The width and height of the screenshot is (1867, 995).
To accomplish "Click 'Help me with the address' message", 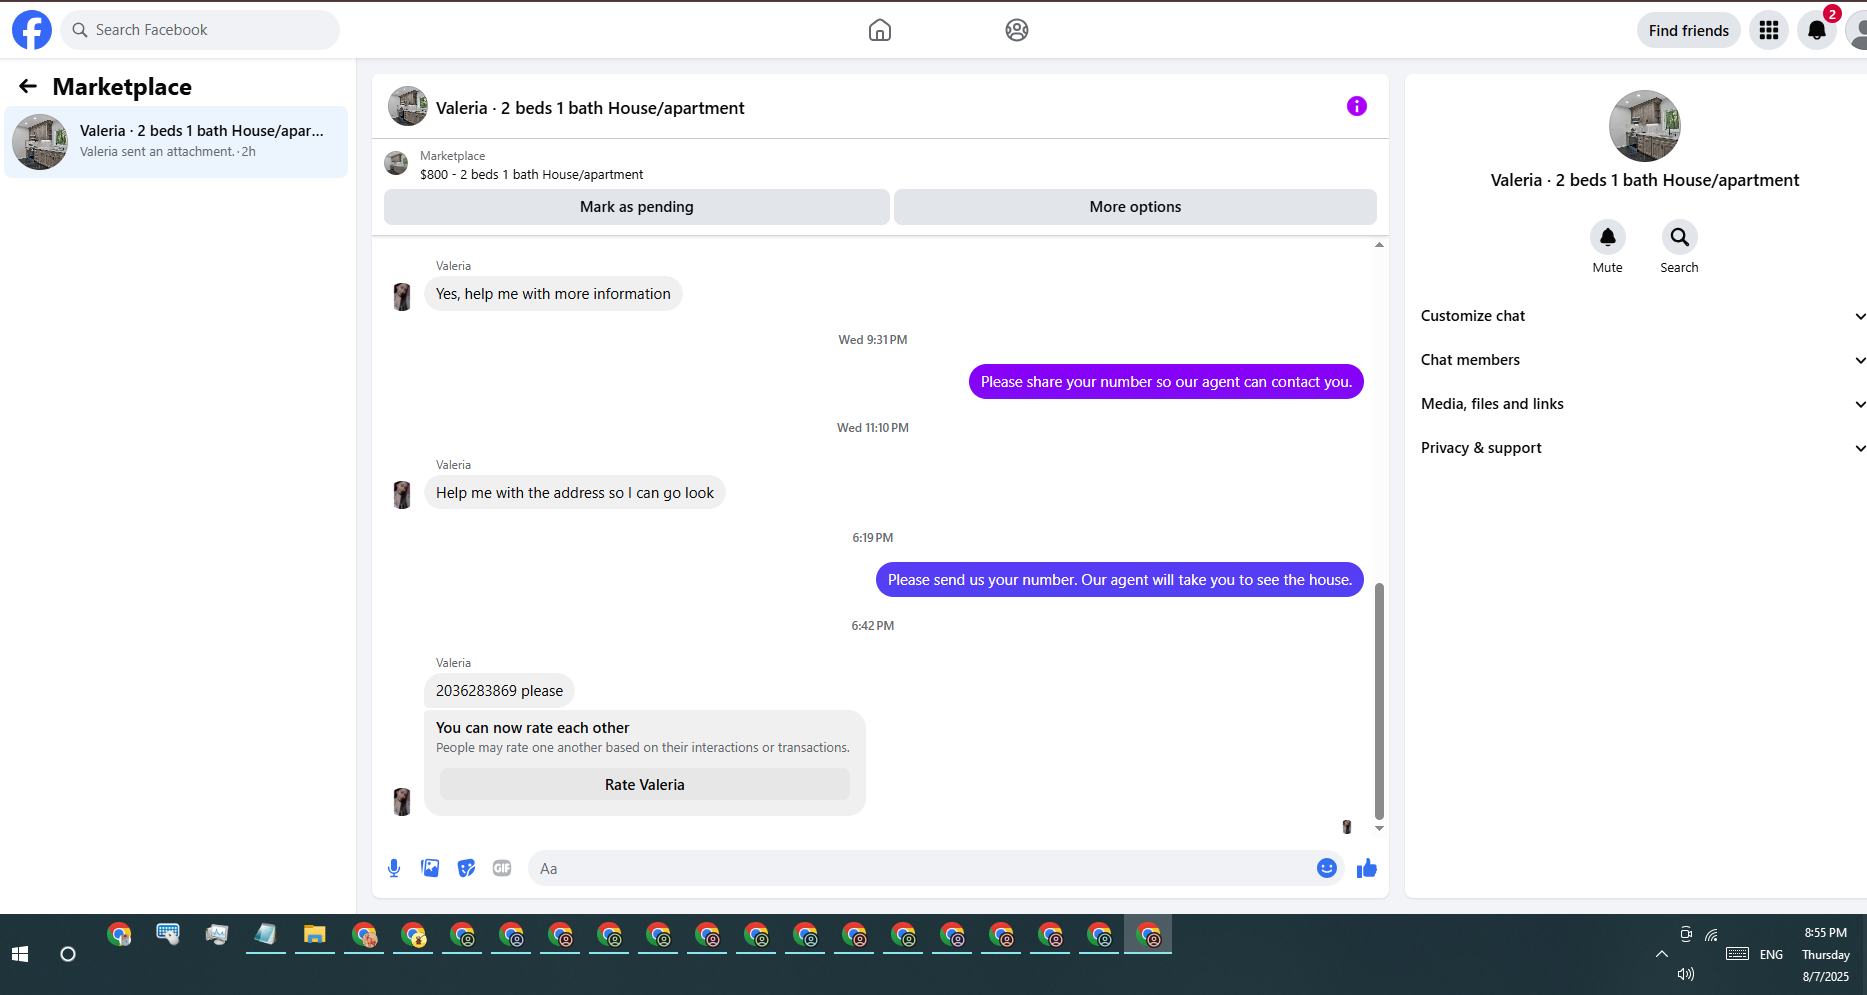I will tap(575, 493).
